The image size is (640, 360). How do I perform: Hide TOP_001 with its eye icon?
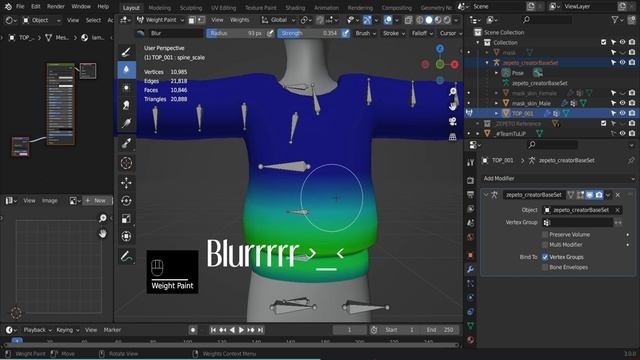(622, 113)
